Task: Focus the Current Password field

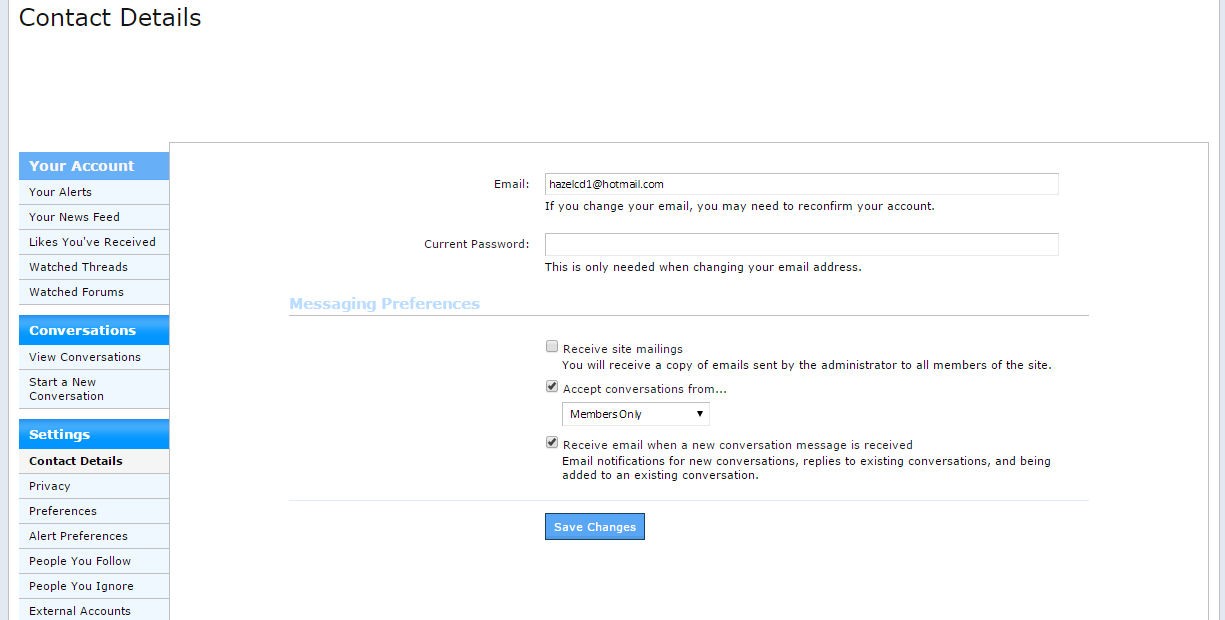Action: [801, 244]
